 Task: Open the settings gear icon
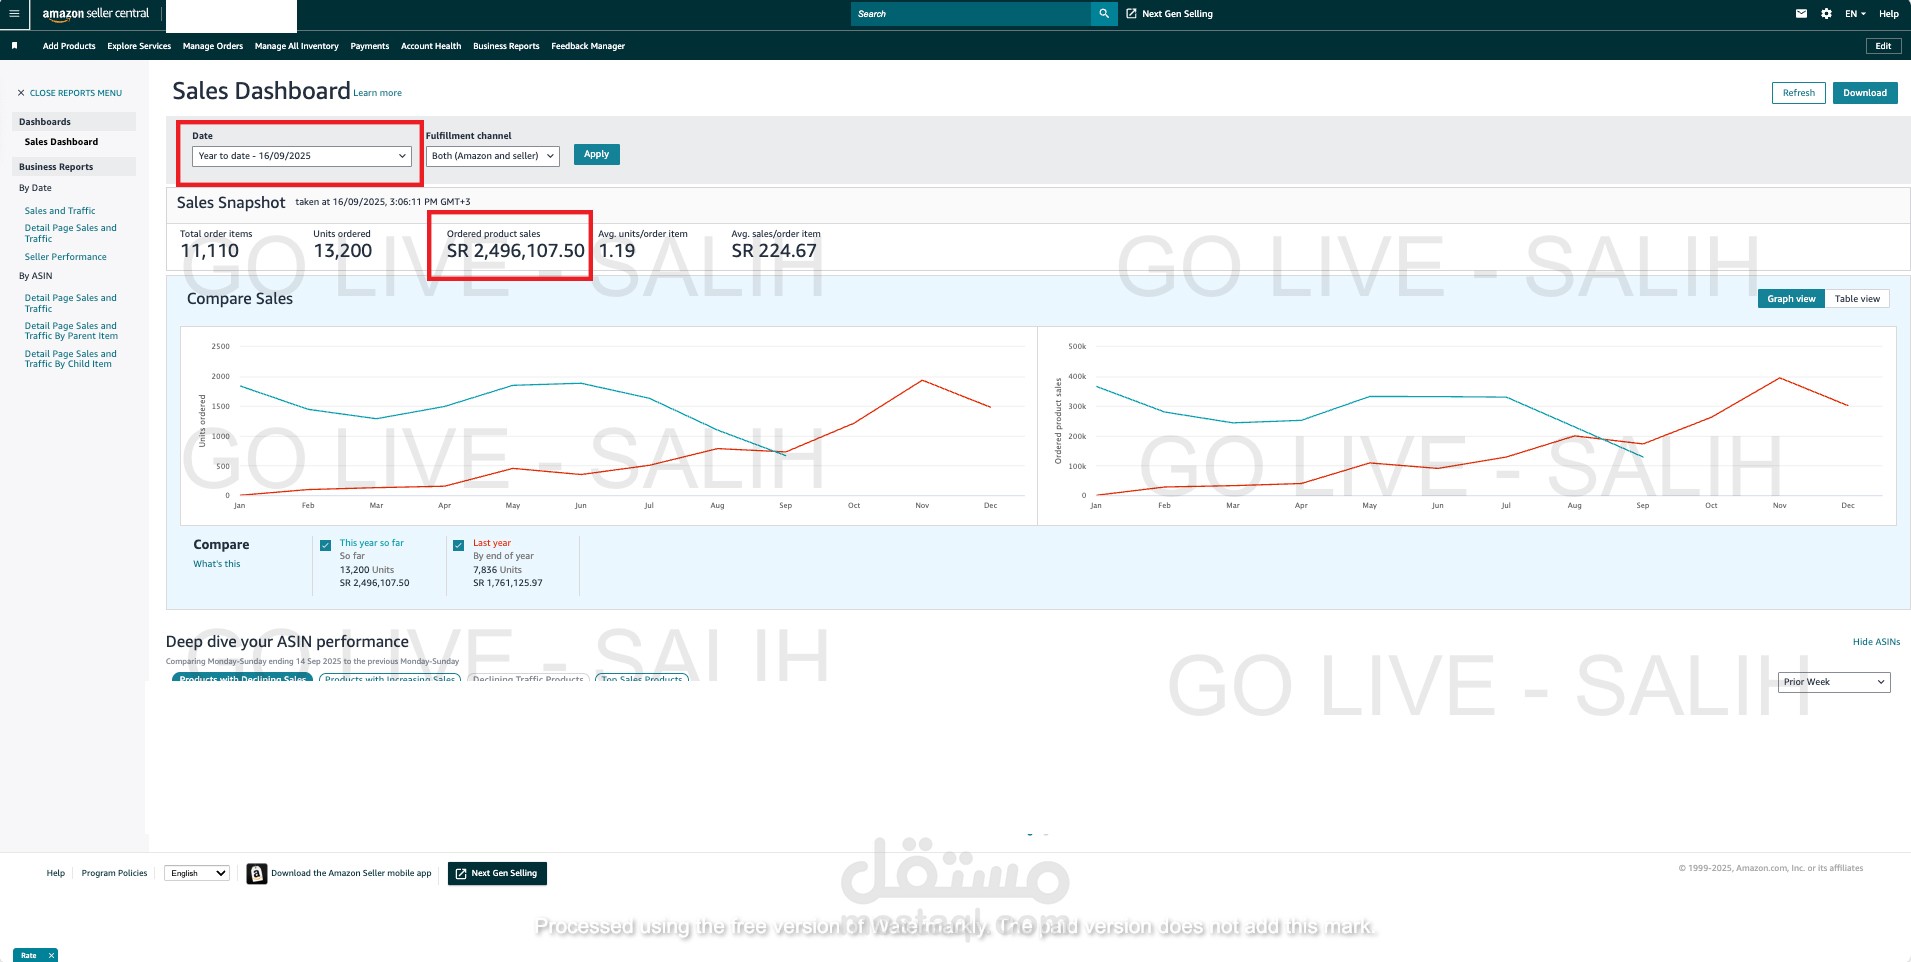point(1826,14)
